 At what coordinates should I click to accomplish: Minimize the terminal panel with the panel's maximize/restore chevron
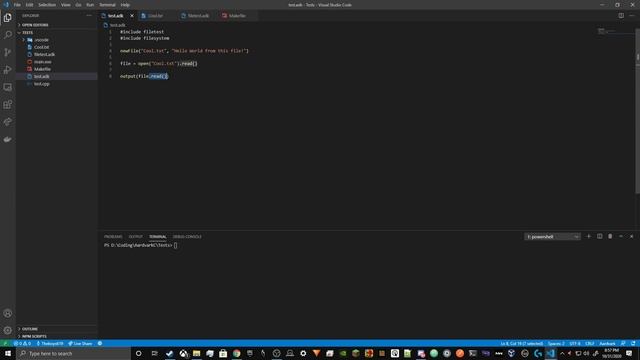pyautogui.click(x=621, y=236)
